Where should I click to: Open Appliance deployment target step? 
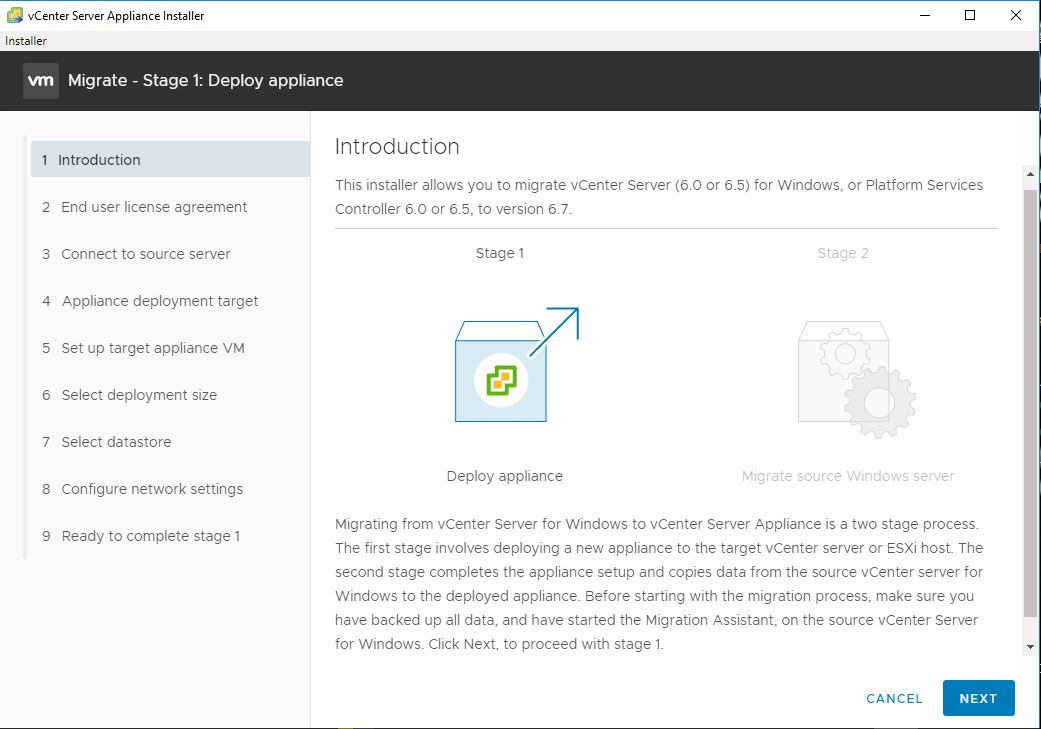click(160, 301)
